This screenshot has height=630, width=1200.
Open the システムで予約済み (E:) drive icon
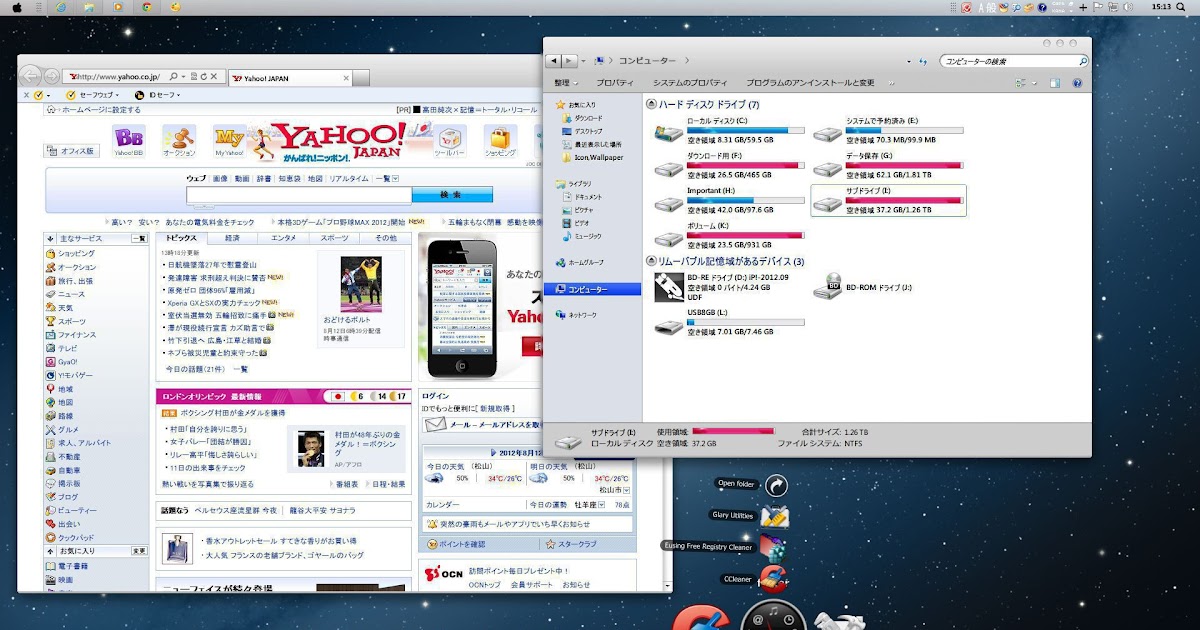click(x=828, y=134)
